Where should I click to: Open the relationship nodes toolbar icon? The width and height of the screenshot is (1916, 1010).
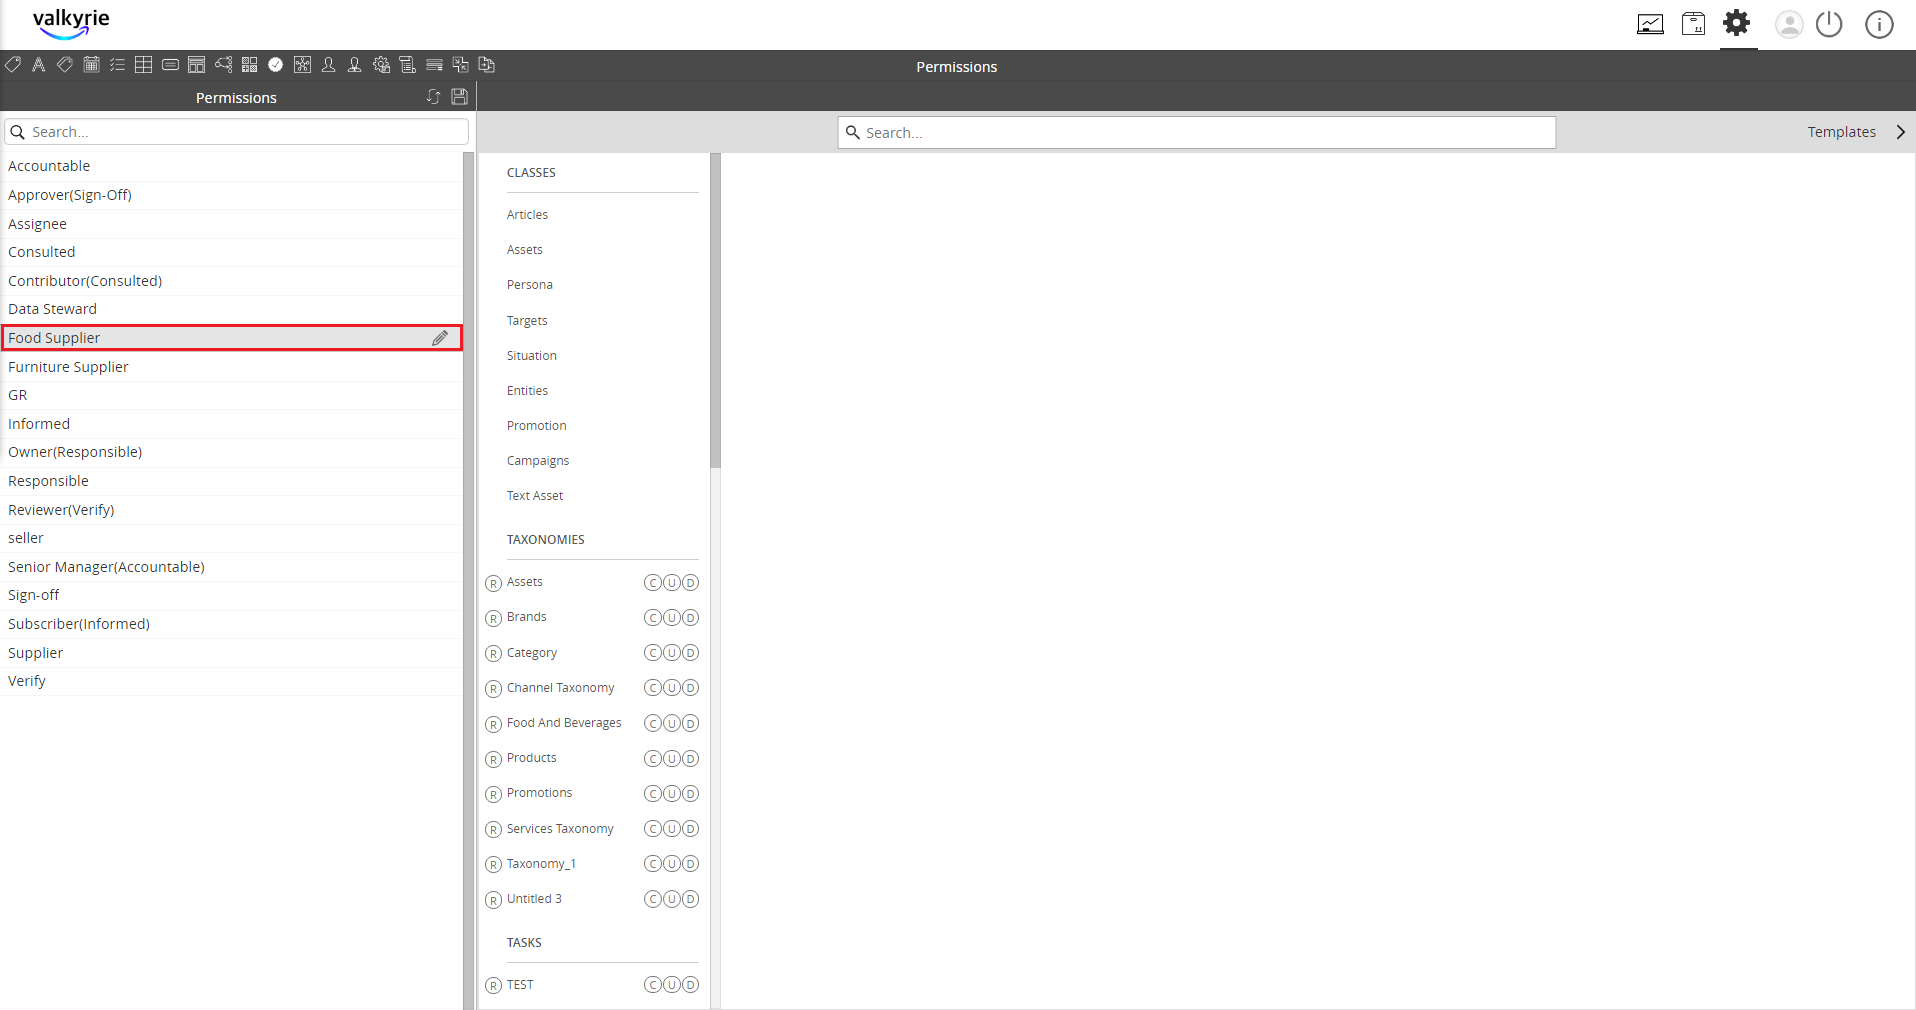[223, 65]
